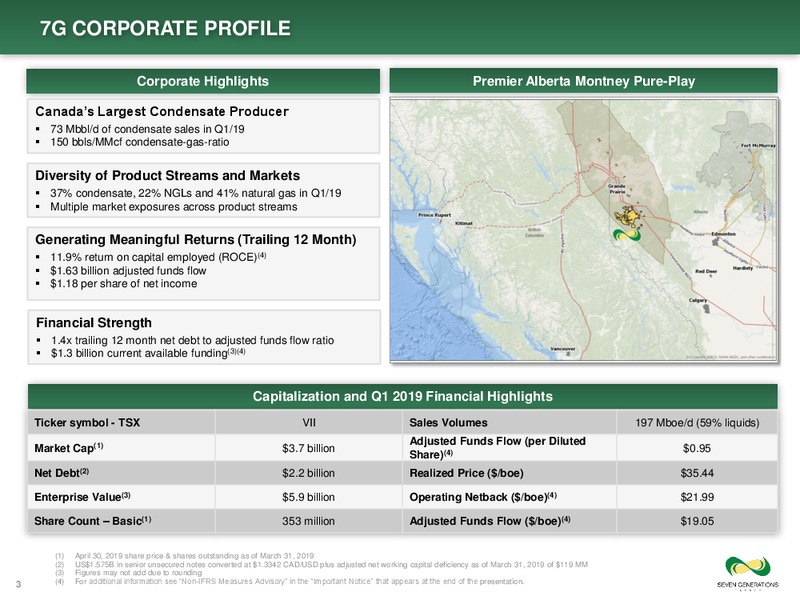Viewport: 800px width, 600px height.
Task: Click the '$3.7 billion' value
Action: (308, 448)
